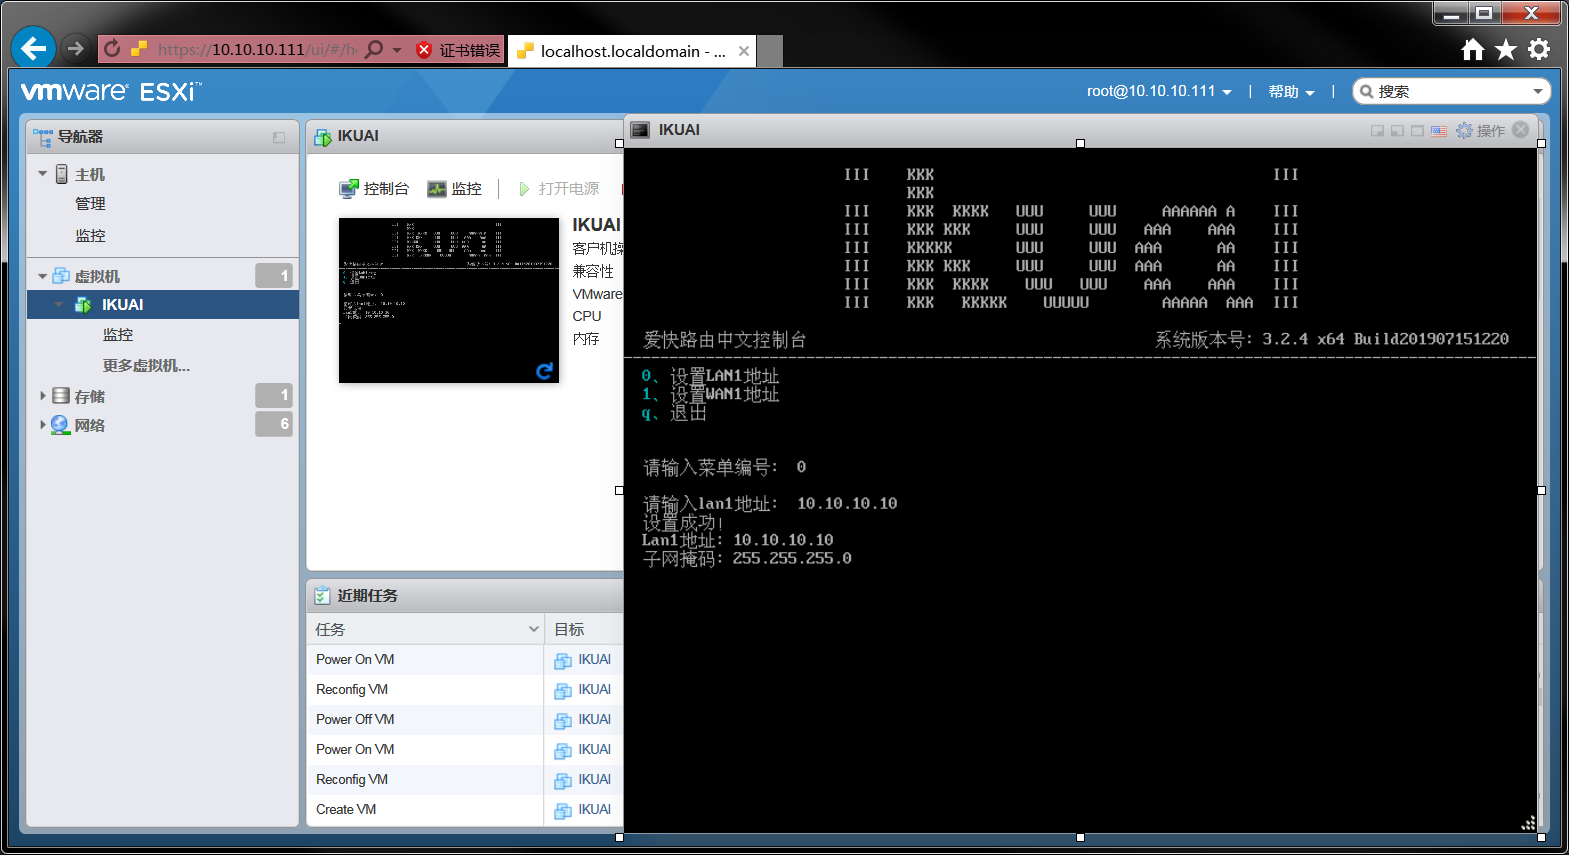The image size is (1569, 855).
Task: Click the IKUAI console window title icon
Action: pos(641,130)
